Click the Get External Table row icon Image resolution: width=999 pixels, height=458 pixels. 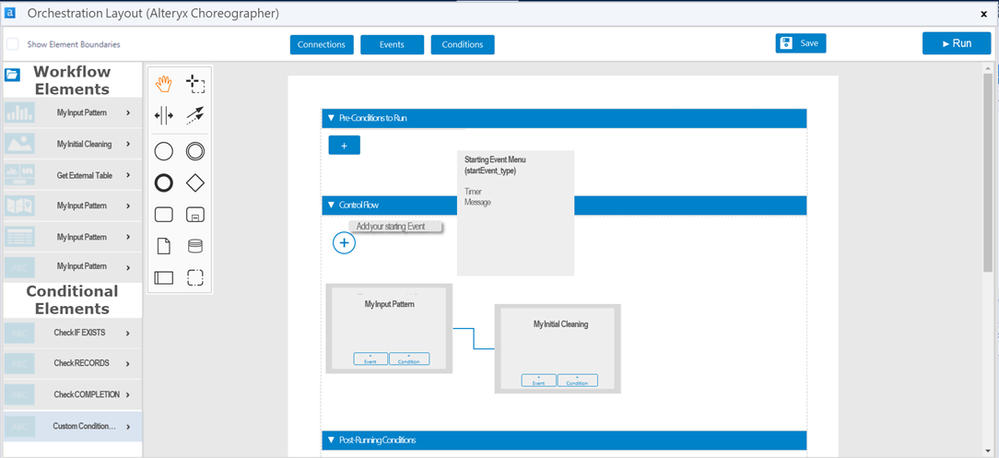pos(20,175)
